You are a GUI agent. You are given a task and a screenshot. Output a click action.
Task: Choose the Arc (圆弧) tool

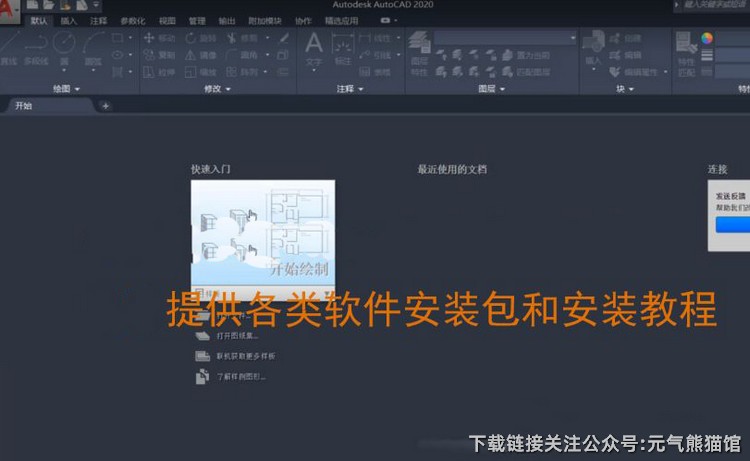click(93, 44)
